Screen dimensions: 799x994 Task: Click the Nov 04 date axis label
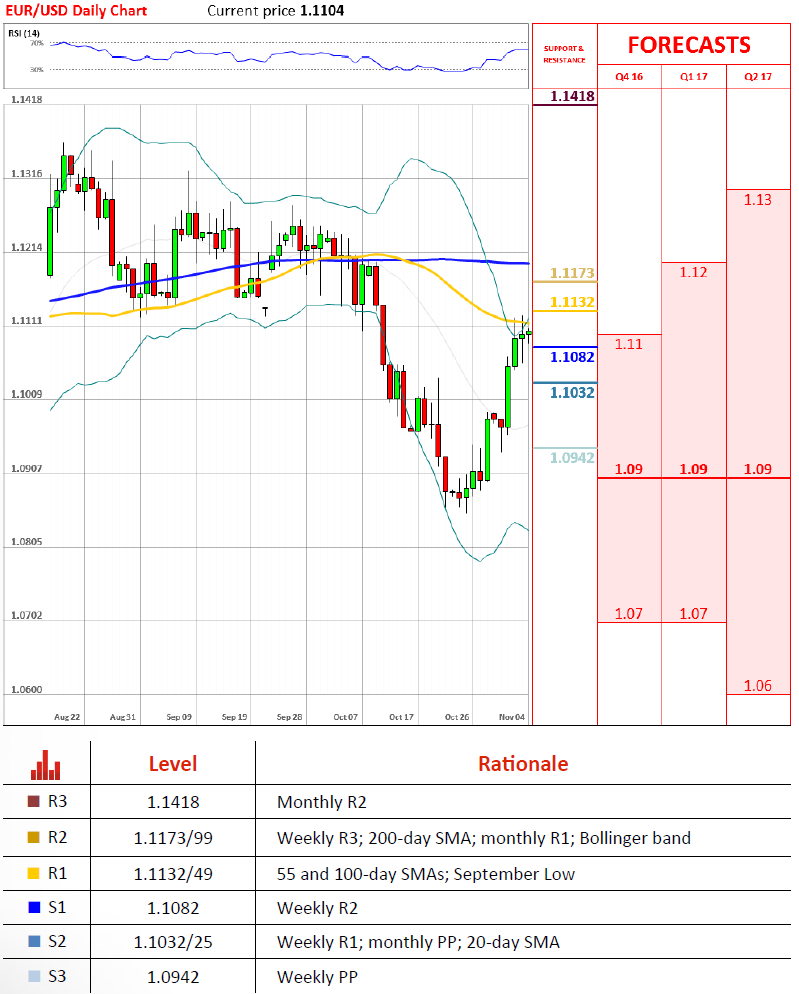[x=512, y=717]
